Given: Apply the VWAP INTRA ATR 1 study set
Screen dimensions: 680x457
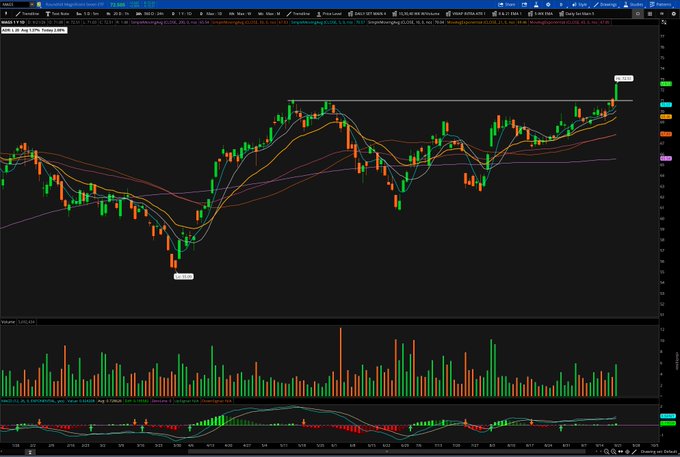Looking at the screenshot, I should tap(465, 13).
